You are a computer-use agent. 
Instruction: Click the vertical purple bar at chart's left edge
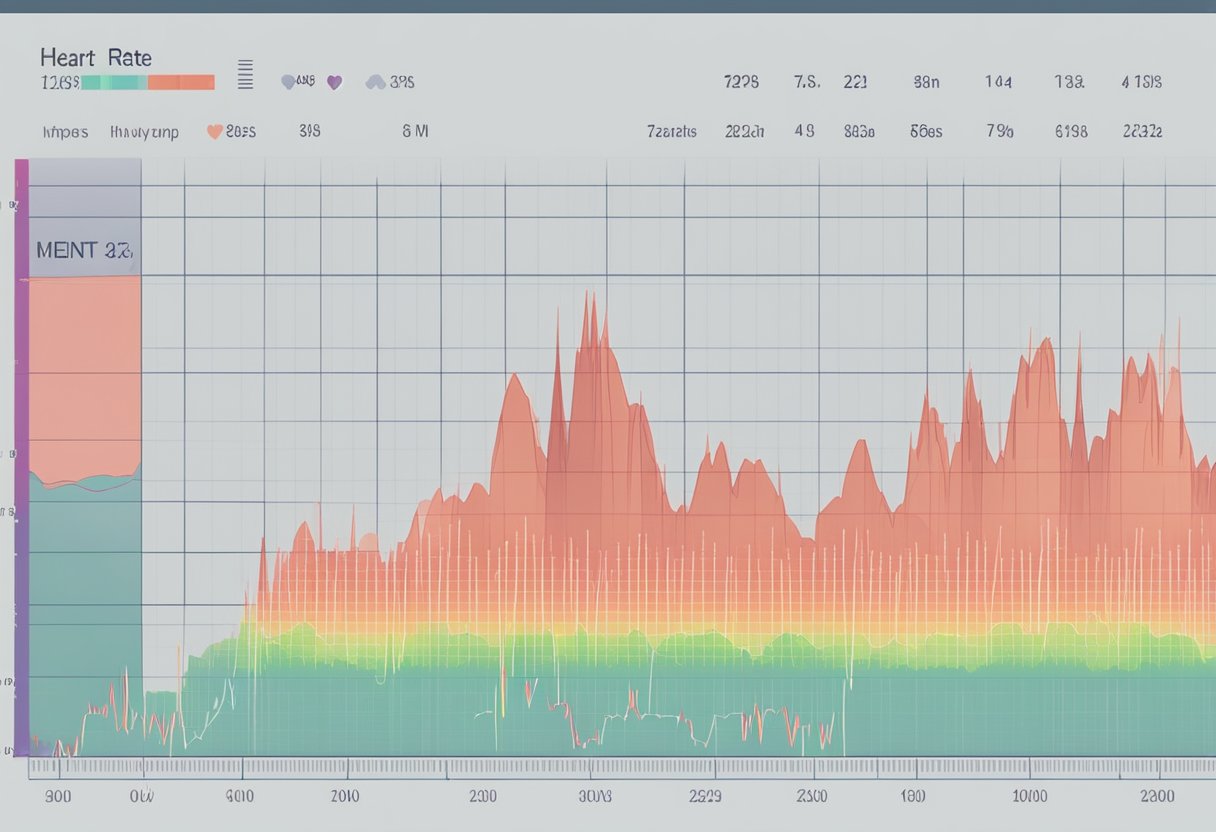point(21,457)
